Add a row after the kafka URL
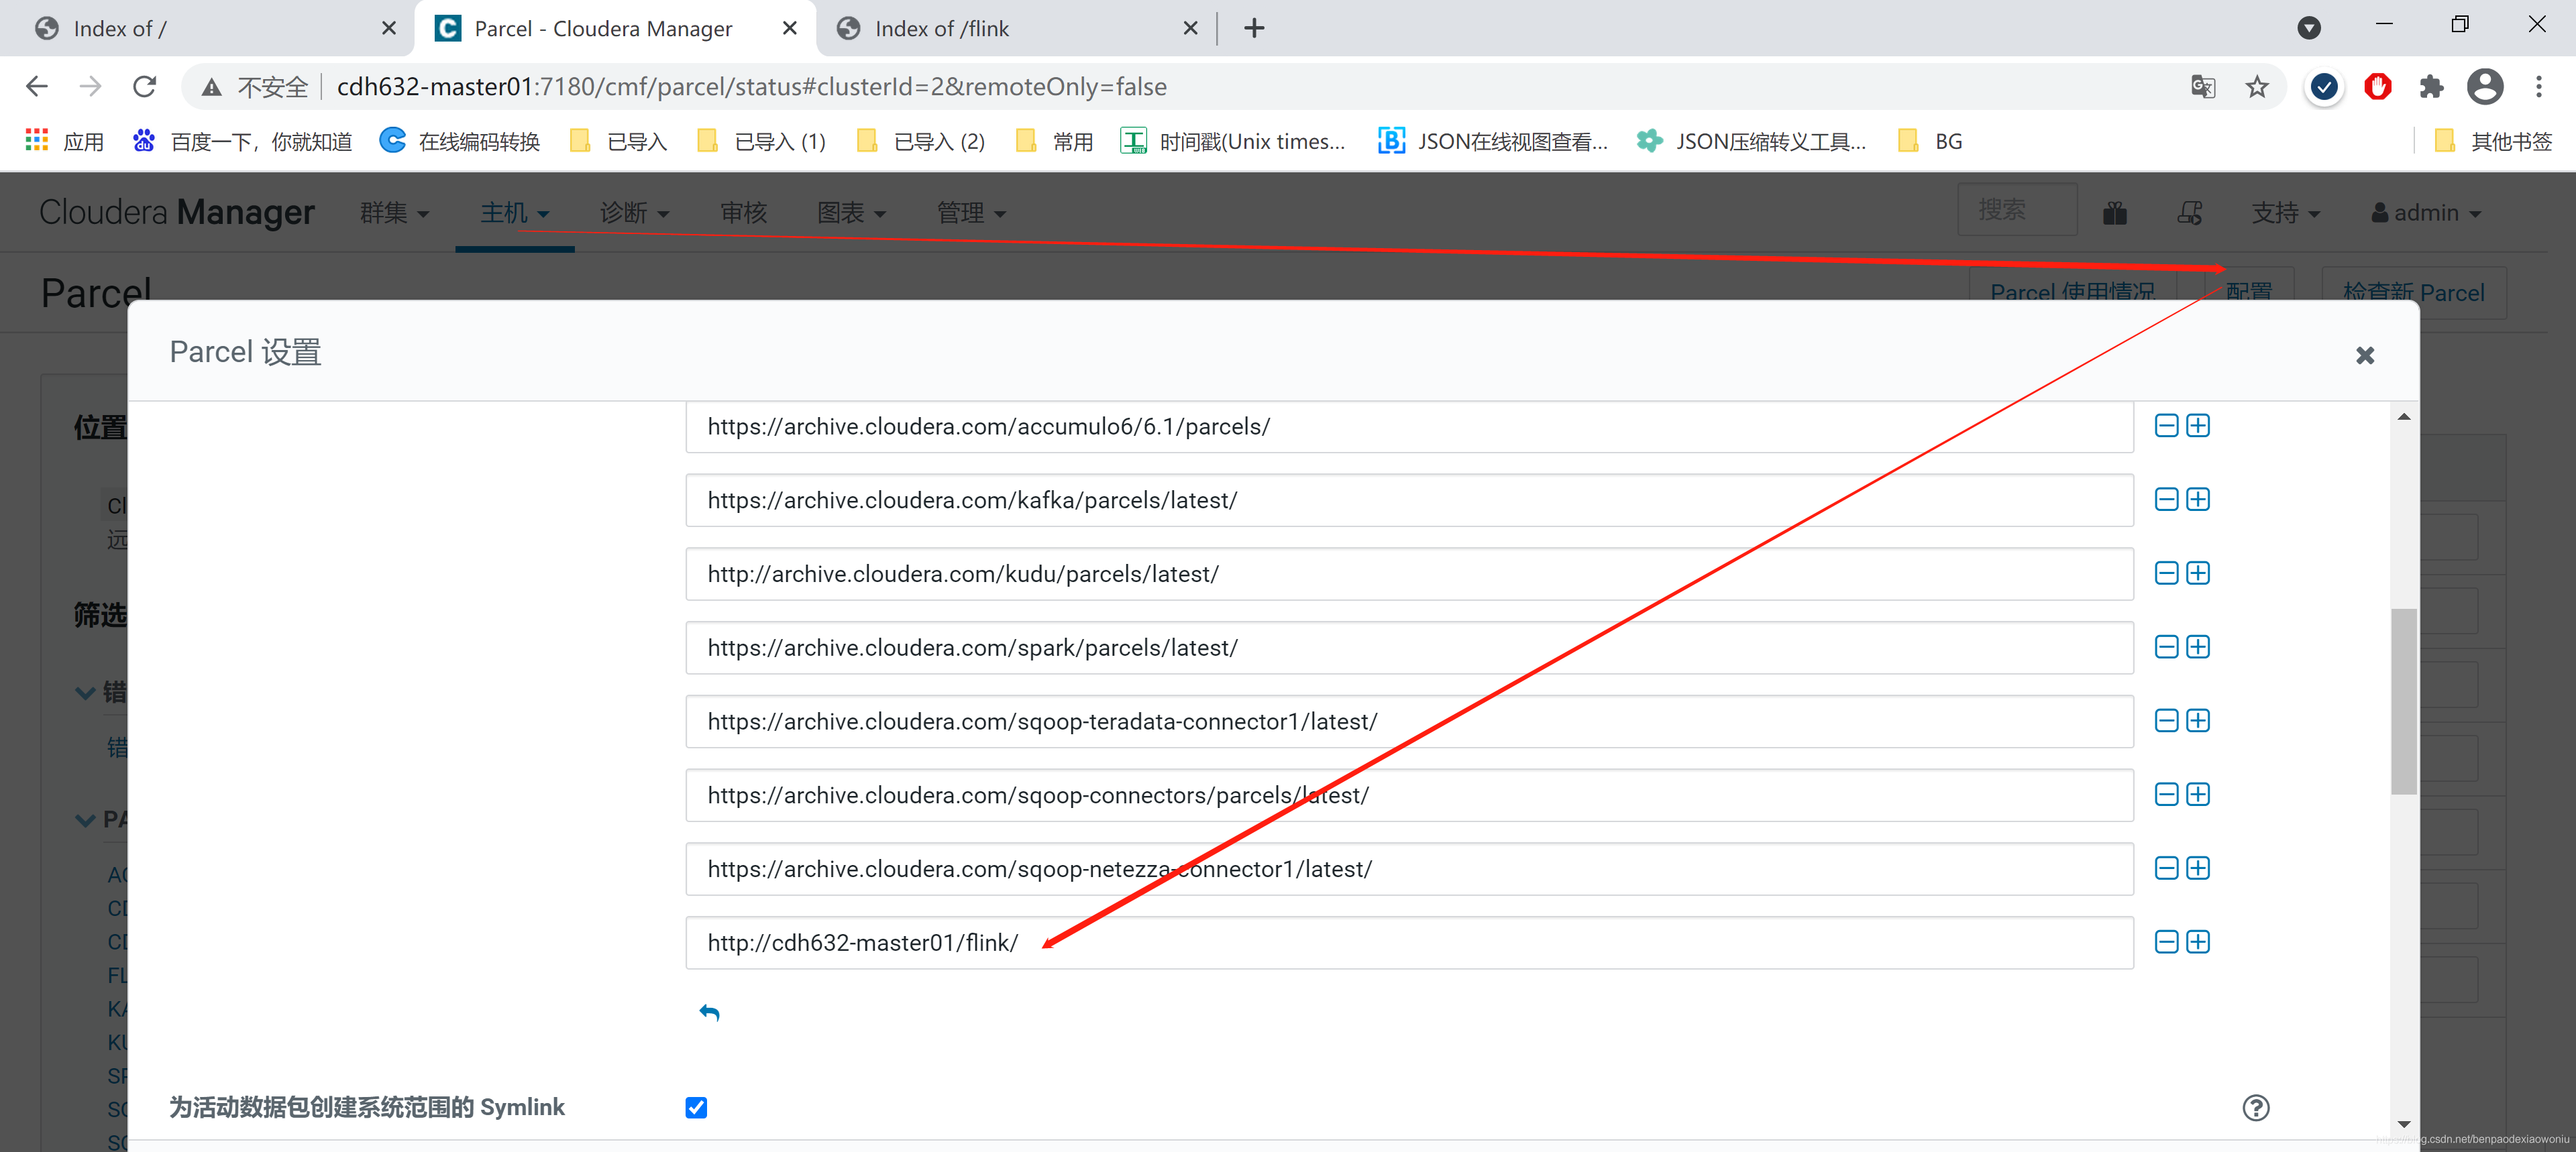 [x=2198, y=499]
